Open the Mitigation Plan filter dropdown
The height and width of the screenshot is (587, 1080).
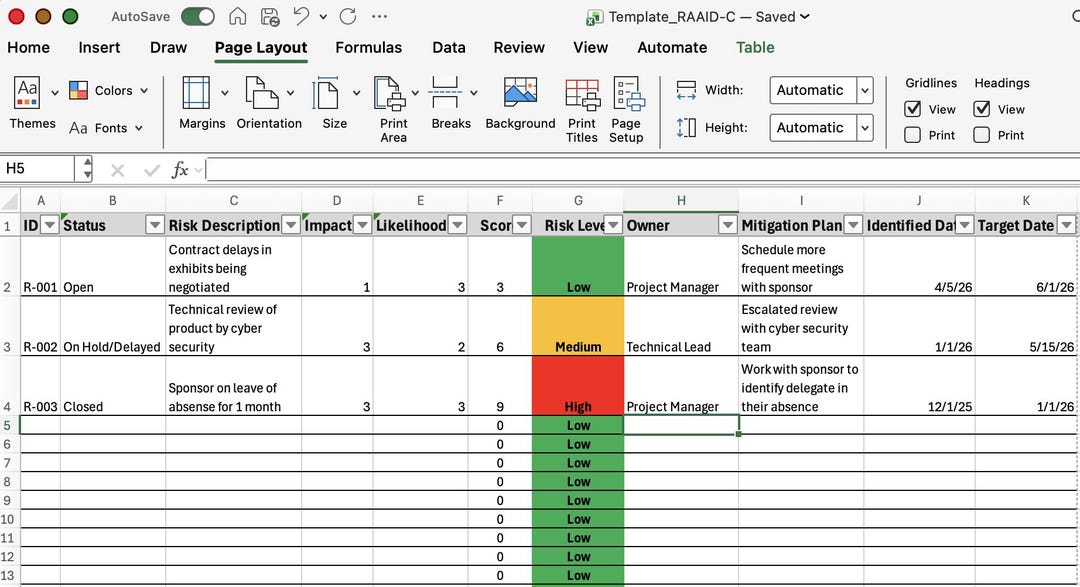[x=853, y=225]
